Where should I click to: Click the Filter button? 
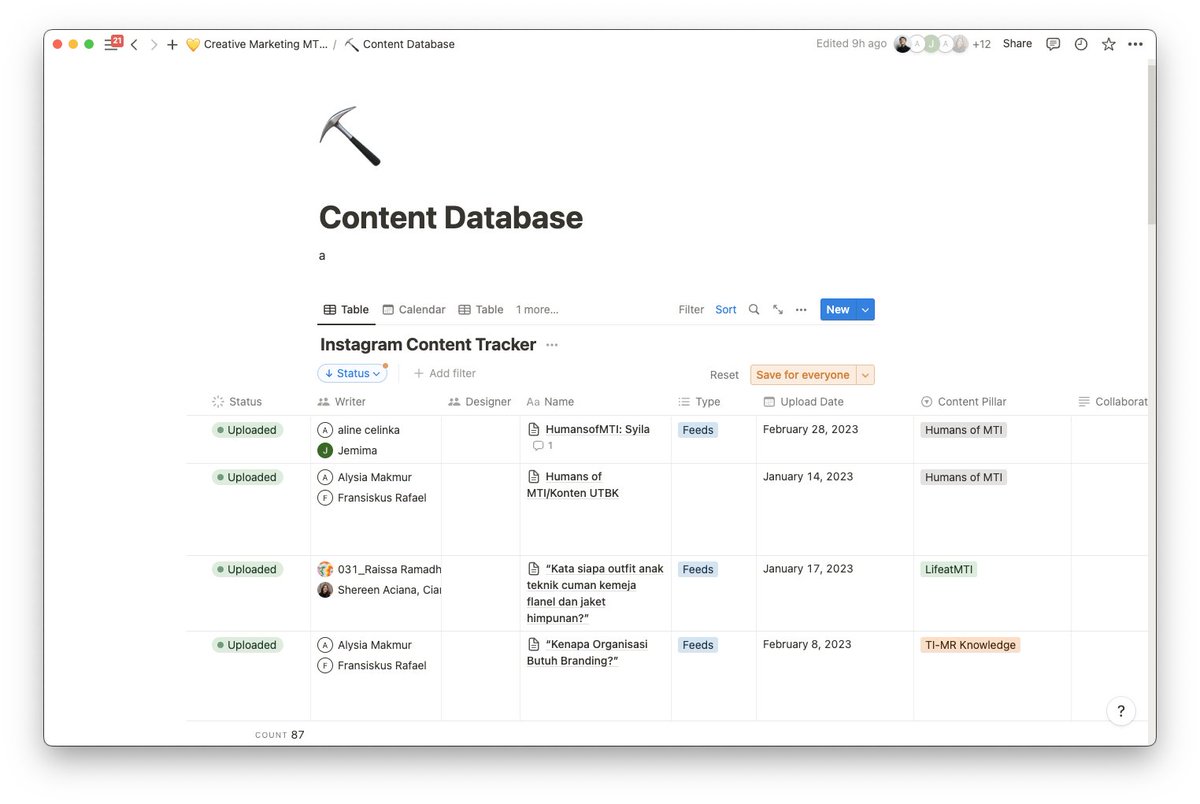[691, 310]
